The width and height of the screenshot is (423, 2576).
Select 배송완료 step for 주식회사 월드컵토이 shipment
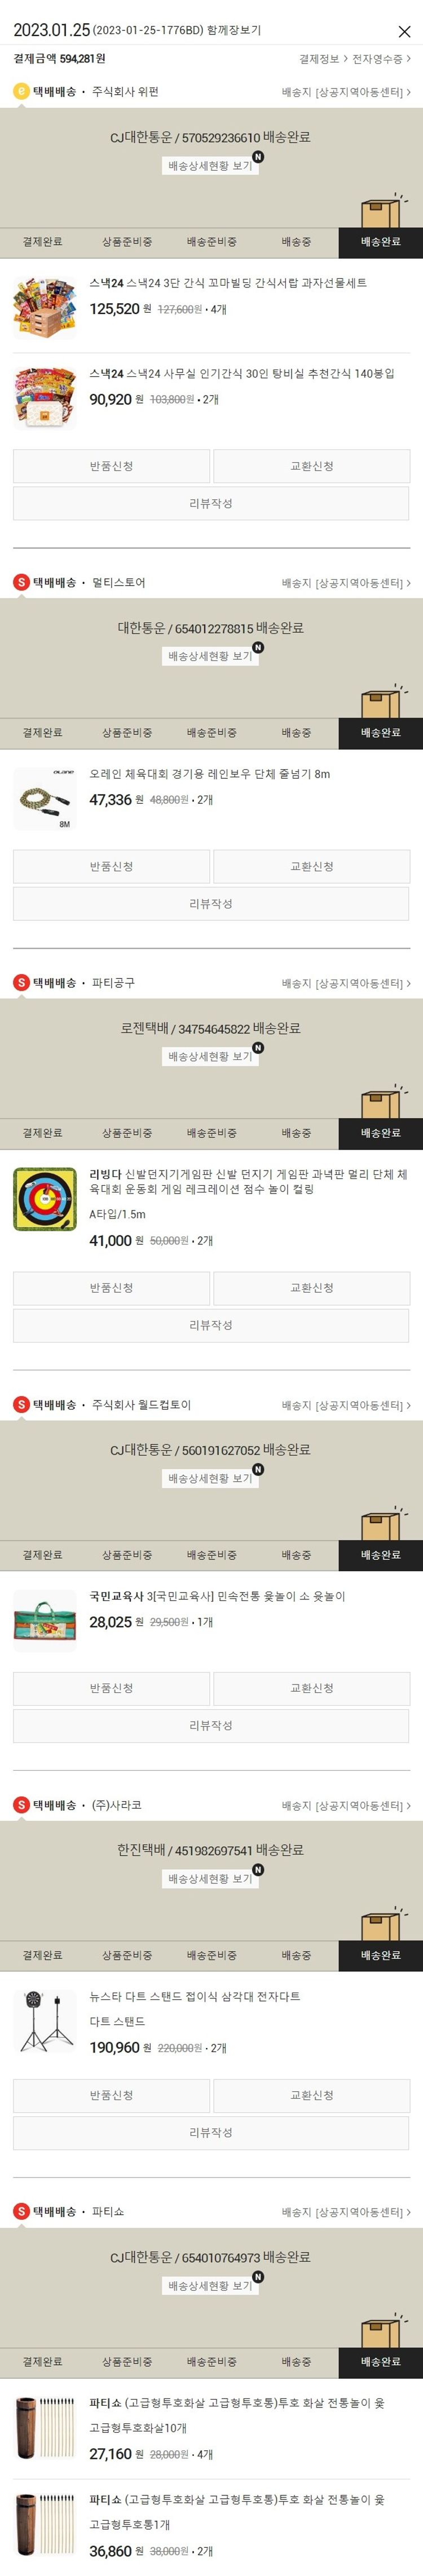pyautogui.click(x=380, y=1555)
